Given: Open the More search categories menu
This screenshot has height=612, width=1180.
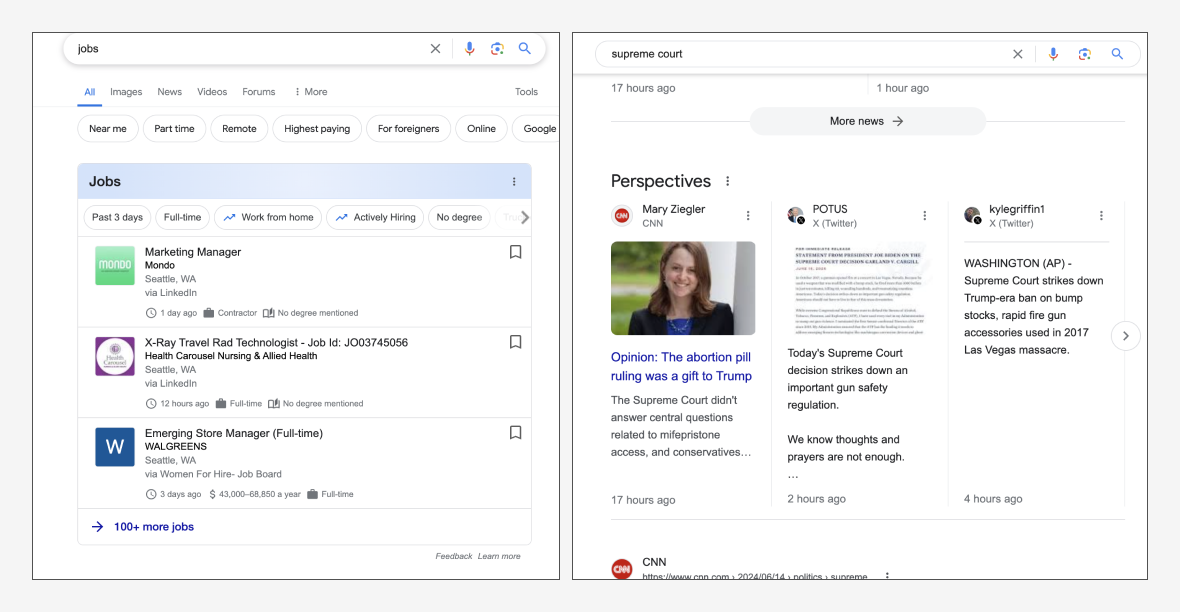Looking at the screenshot, I should [310, 92].
